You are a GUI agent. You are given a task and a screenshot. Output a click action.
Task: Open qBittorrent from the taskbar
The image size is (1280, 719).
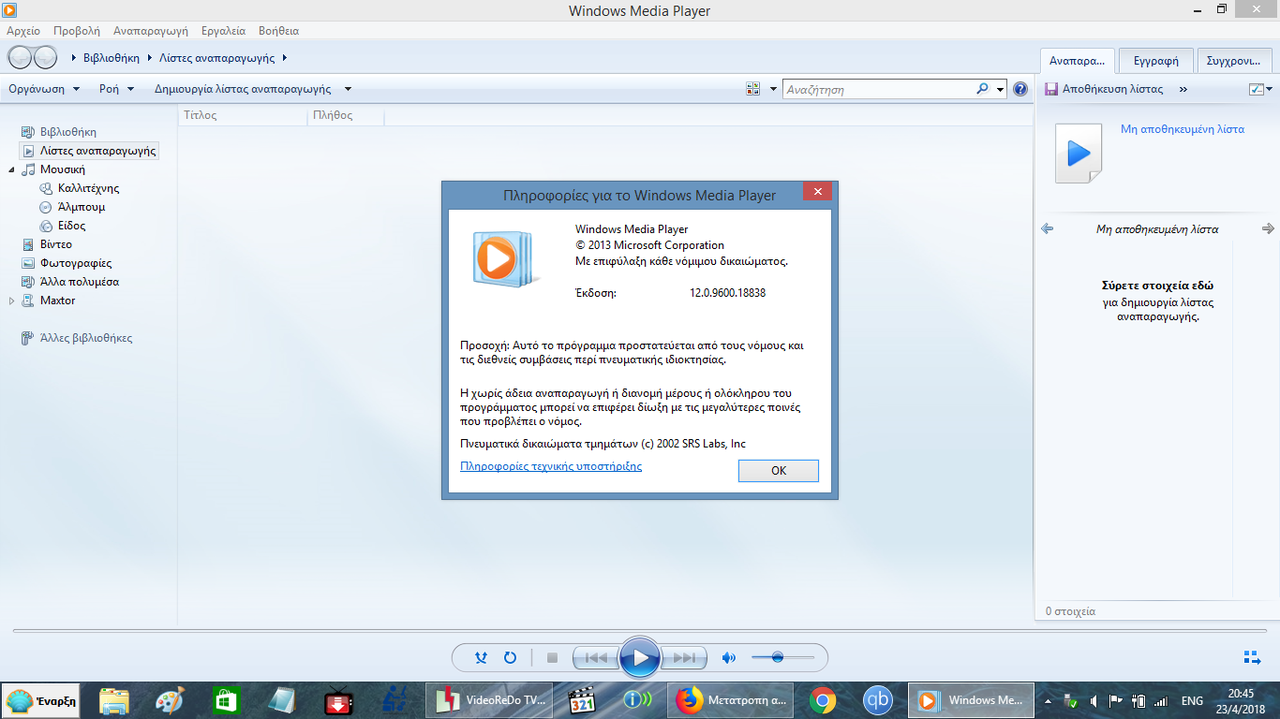[x=879, y=700]
